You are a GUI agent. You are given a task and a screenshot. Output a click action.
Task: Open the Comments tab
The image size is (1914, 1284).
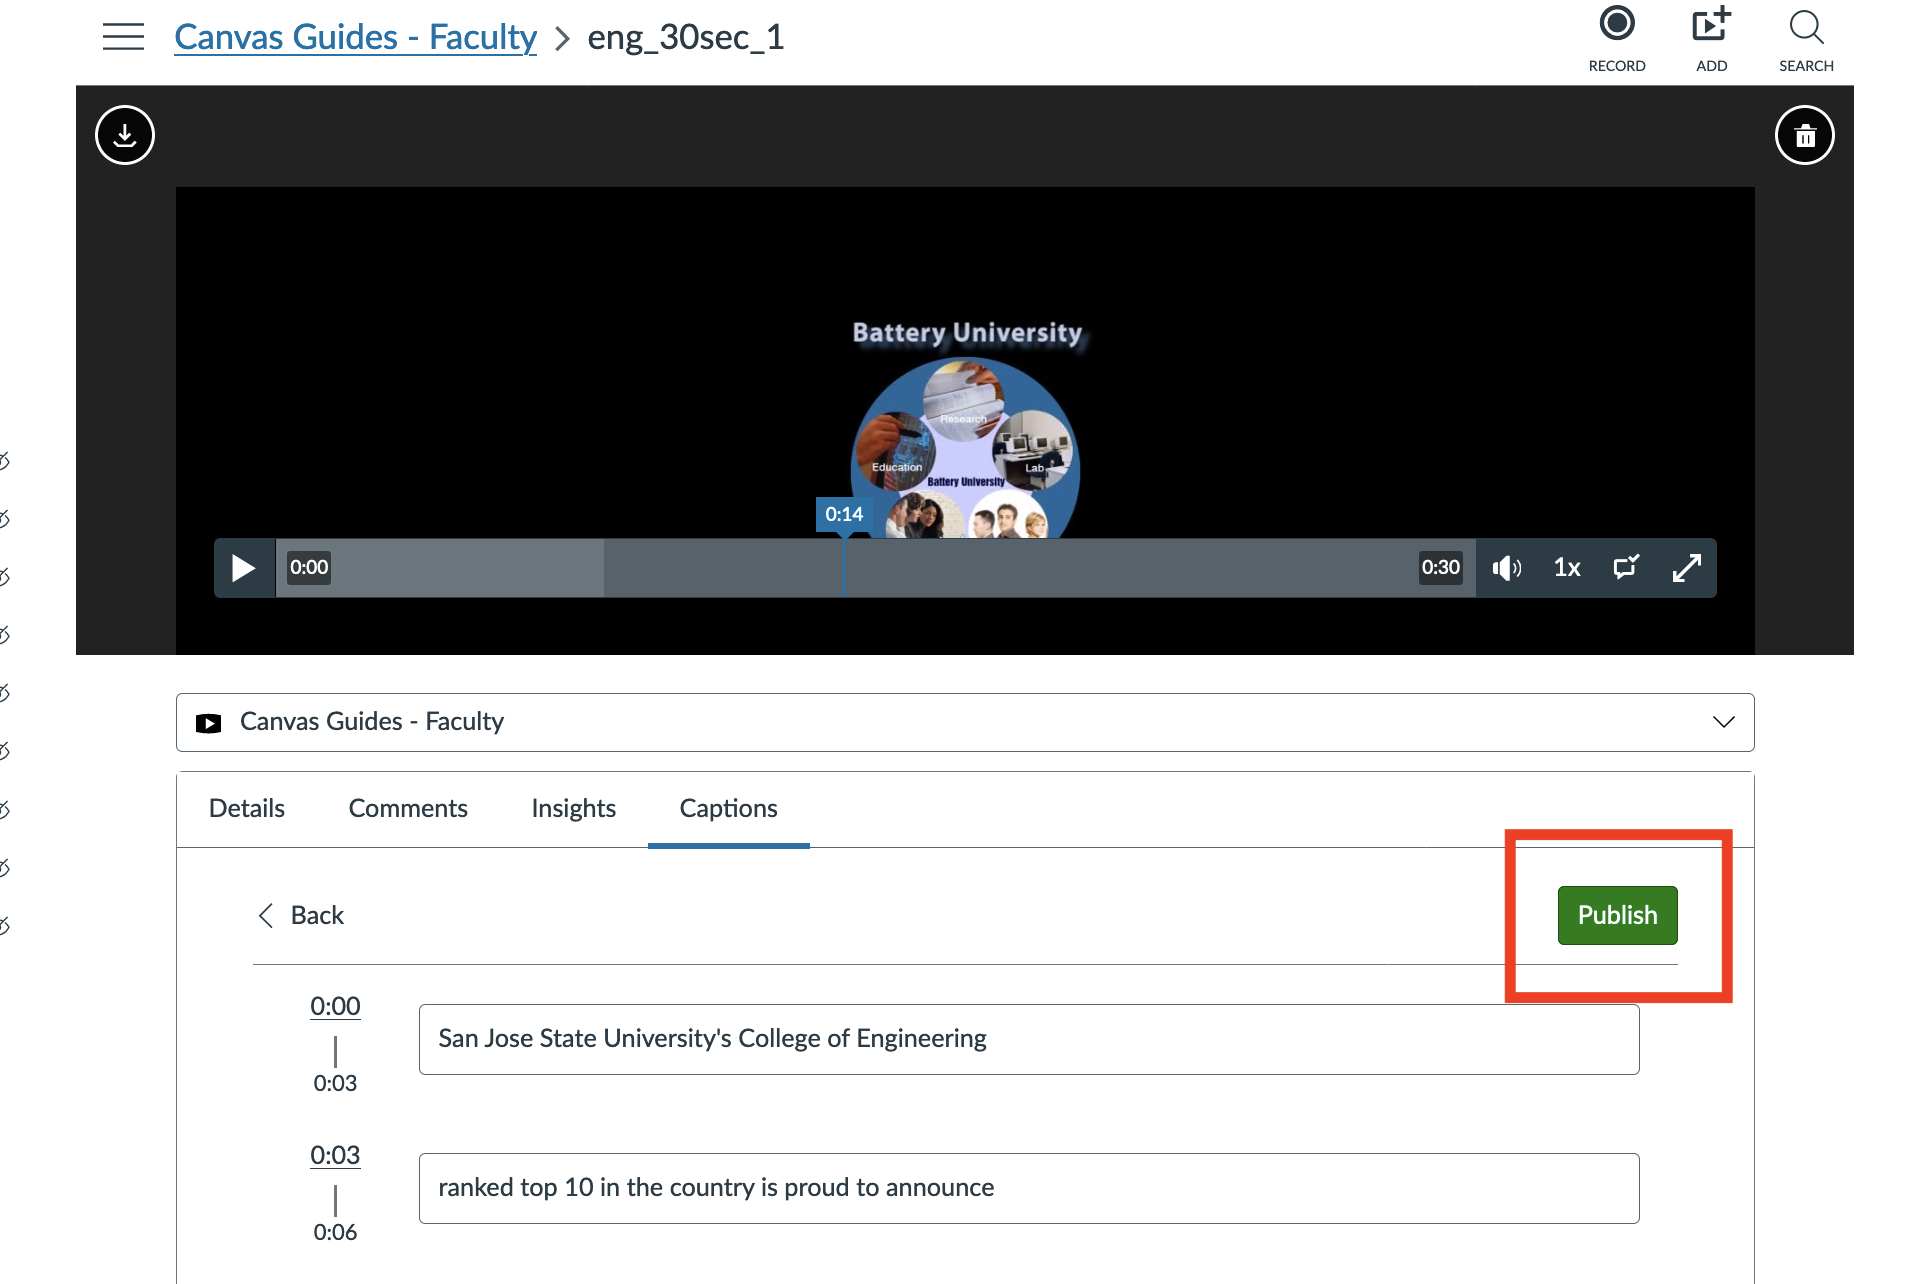(x=408, y=808)
